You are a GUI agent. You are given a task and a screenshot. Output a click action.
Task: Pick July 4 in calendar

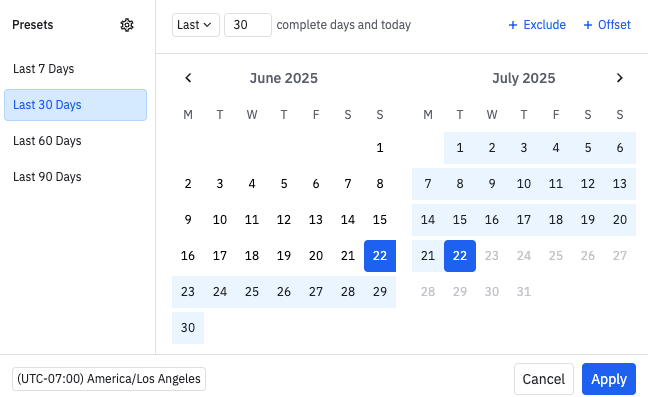[x=556, y=148]
